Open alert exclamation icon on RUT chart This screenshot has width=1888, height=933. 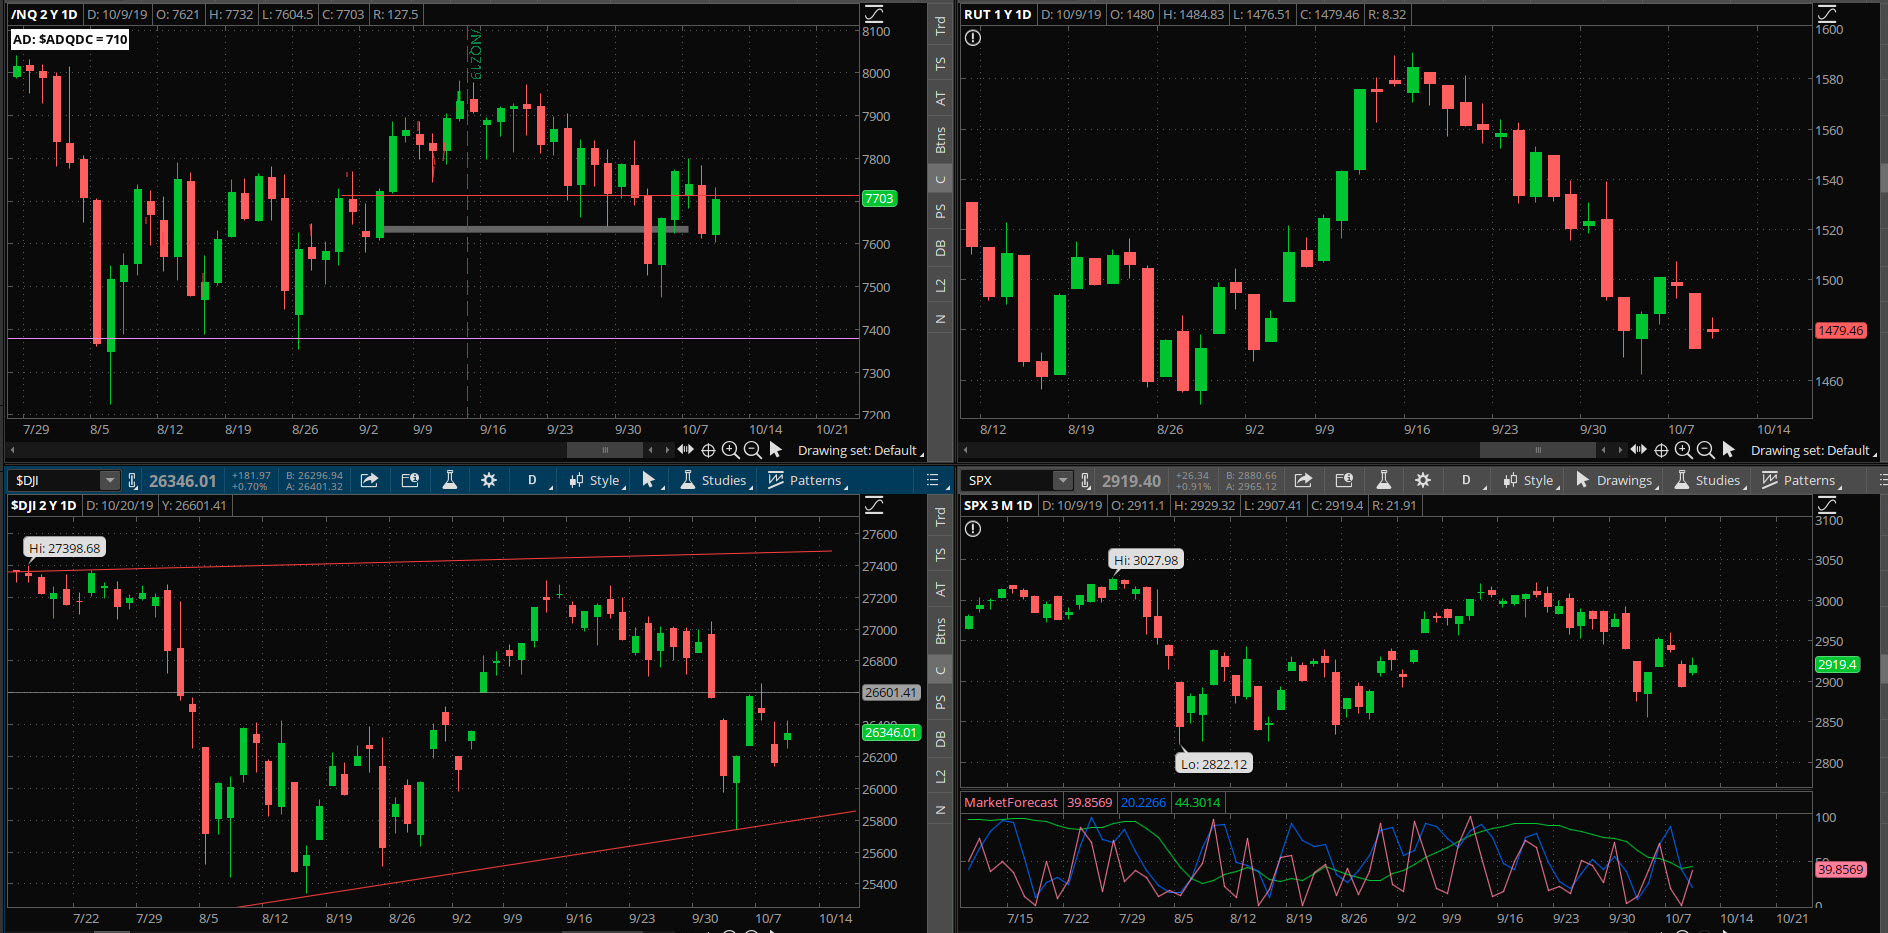coord(973,38)
